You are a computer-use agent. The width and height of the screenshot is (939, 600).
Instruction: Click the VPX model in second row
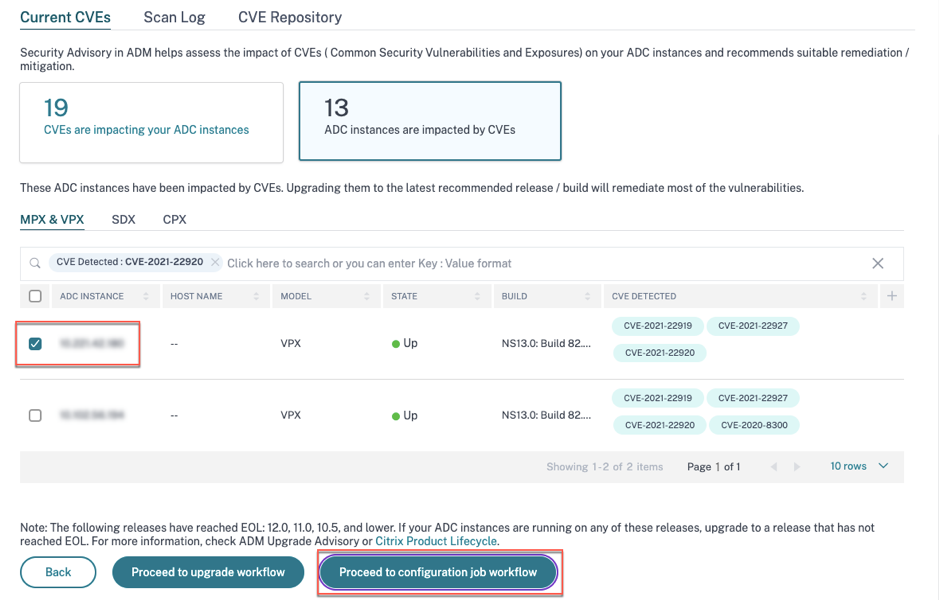point(290,415)
